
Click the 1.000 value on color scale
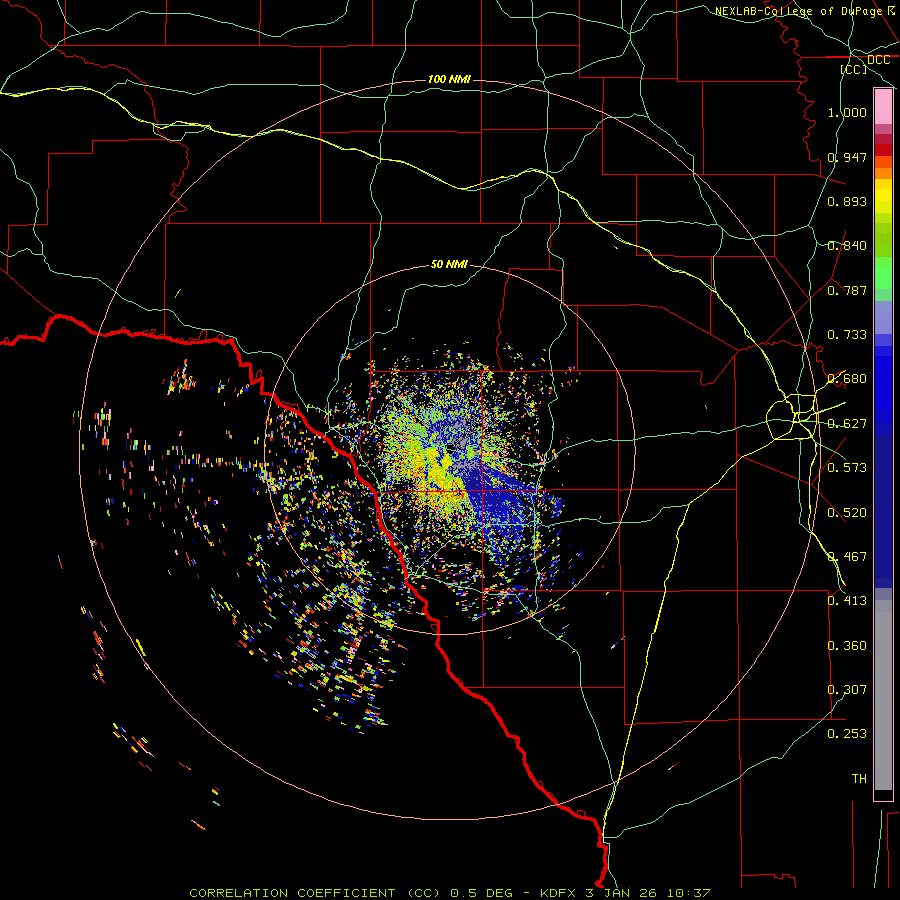(847, 112)
